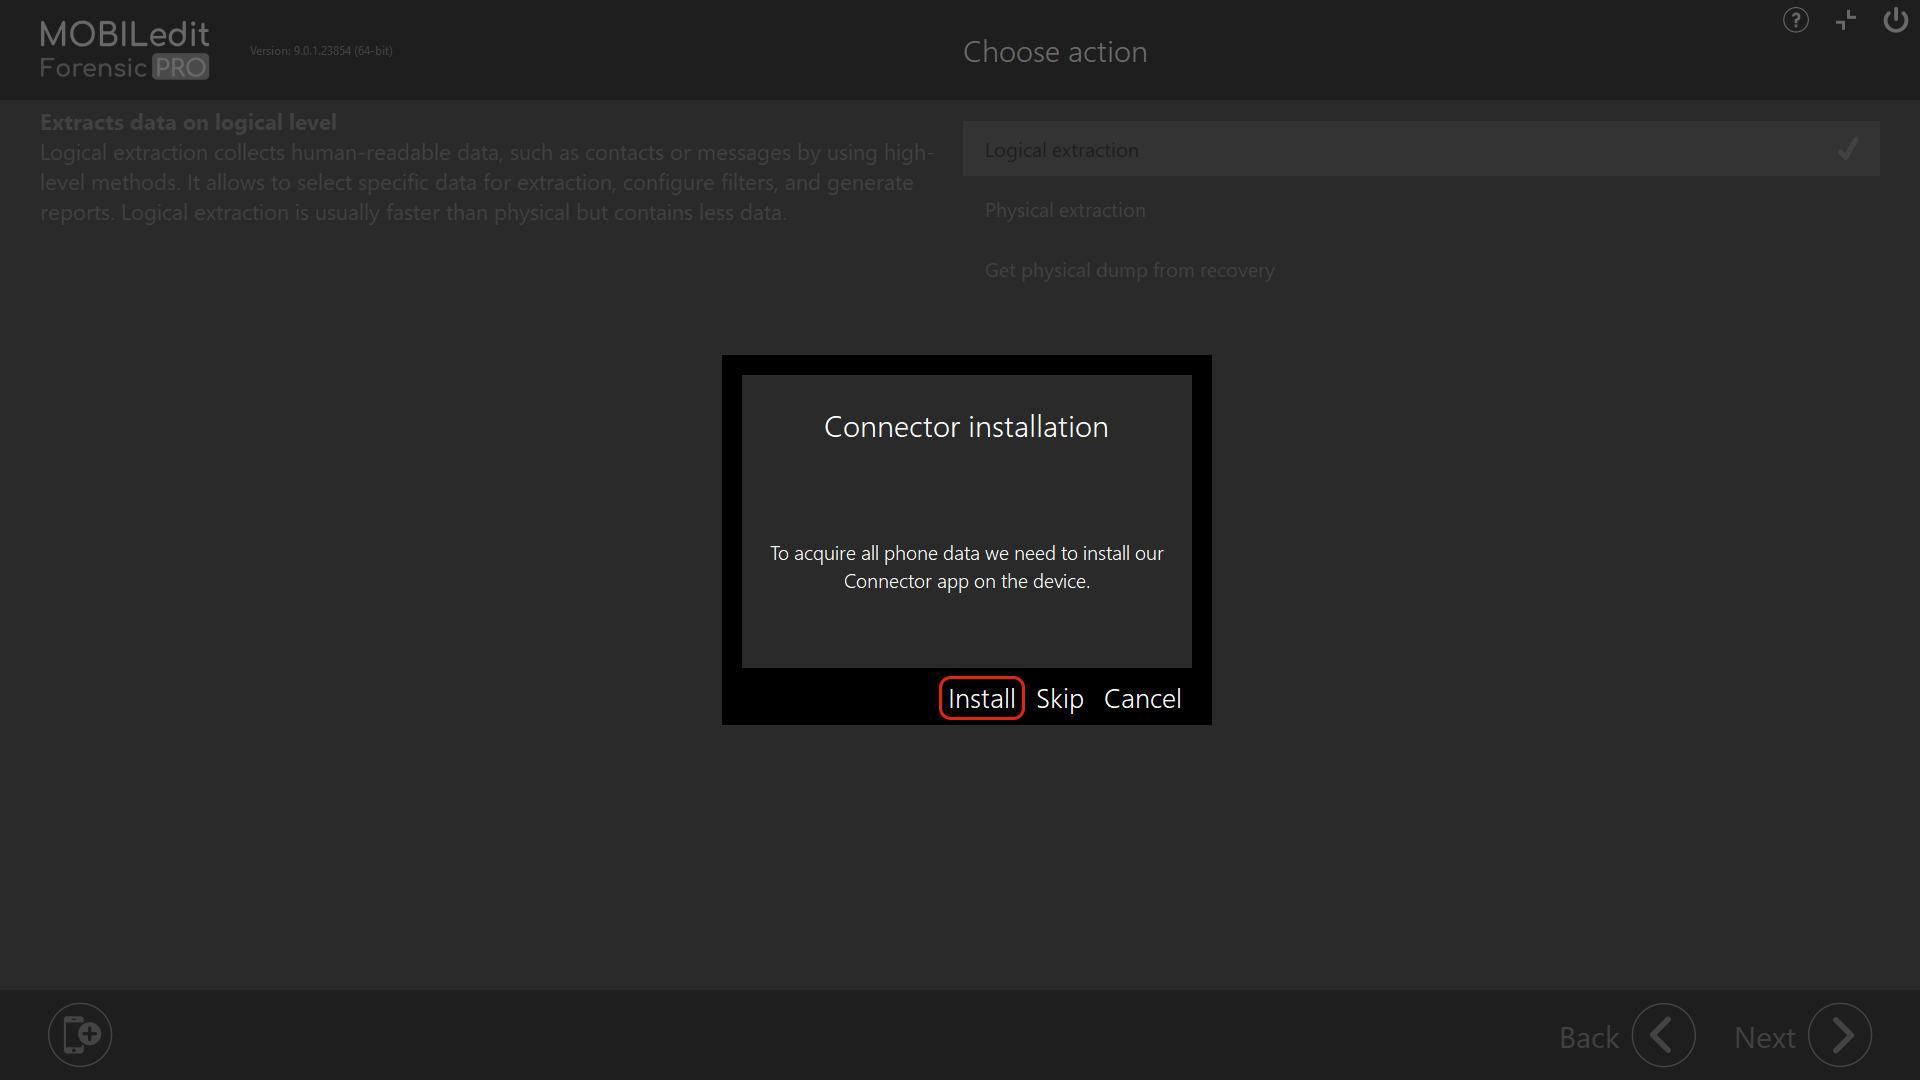Click the MOBILedit Forensic PRO logo
The image size is (1920, 1080).
click(x=124, y=50)
